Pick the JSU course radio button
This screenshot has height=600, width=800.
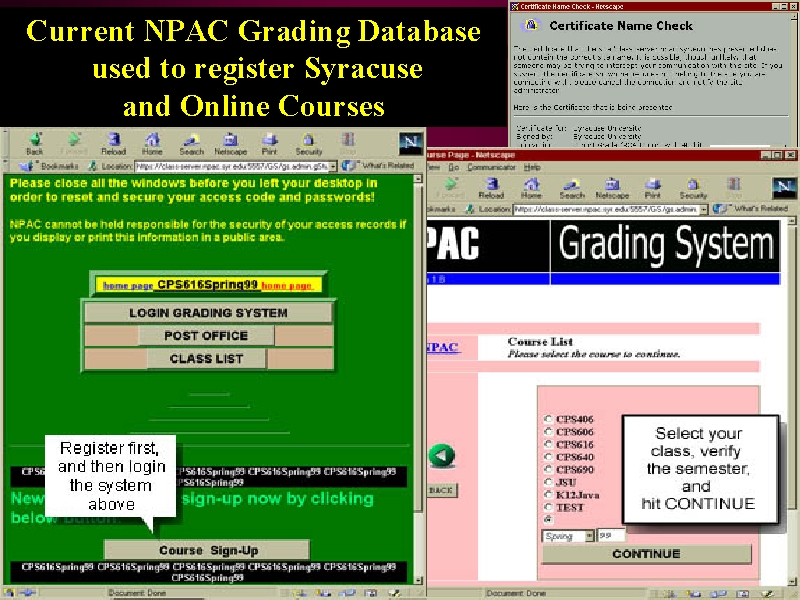[548, 482]
